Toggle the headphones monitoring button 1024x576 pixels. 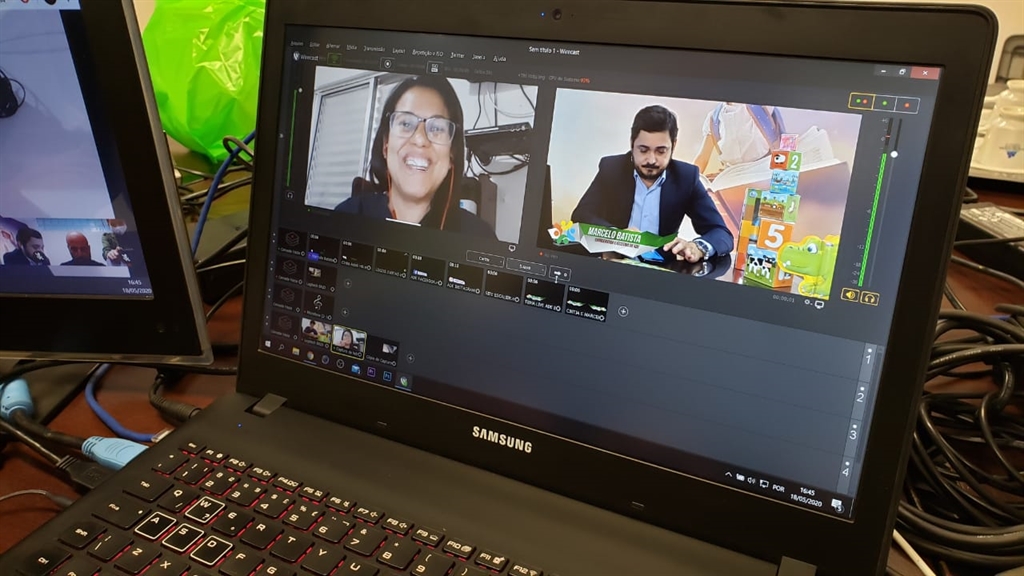(869, 298)
